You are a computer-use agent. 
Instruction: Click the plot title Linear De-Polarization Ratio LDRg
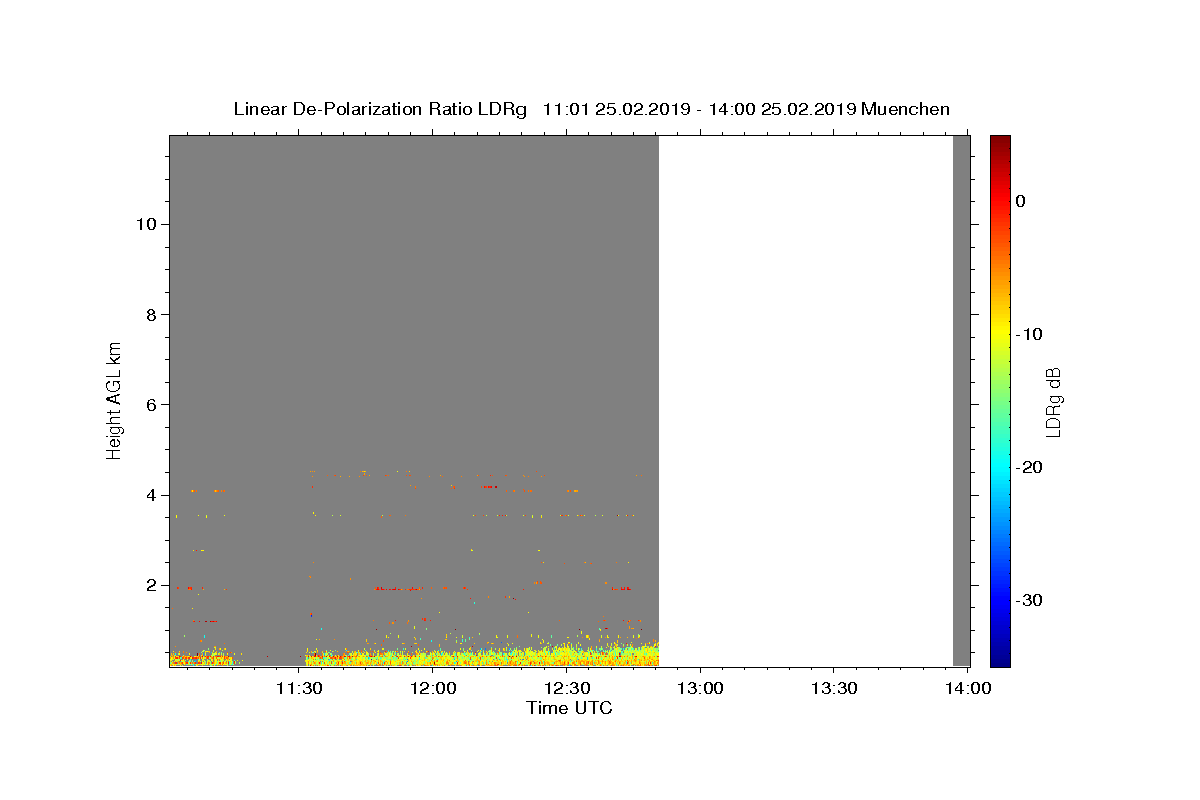coord(380,109)
